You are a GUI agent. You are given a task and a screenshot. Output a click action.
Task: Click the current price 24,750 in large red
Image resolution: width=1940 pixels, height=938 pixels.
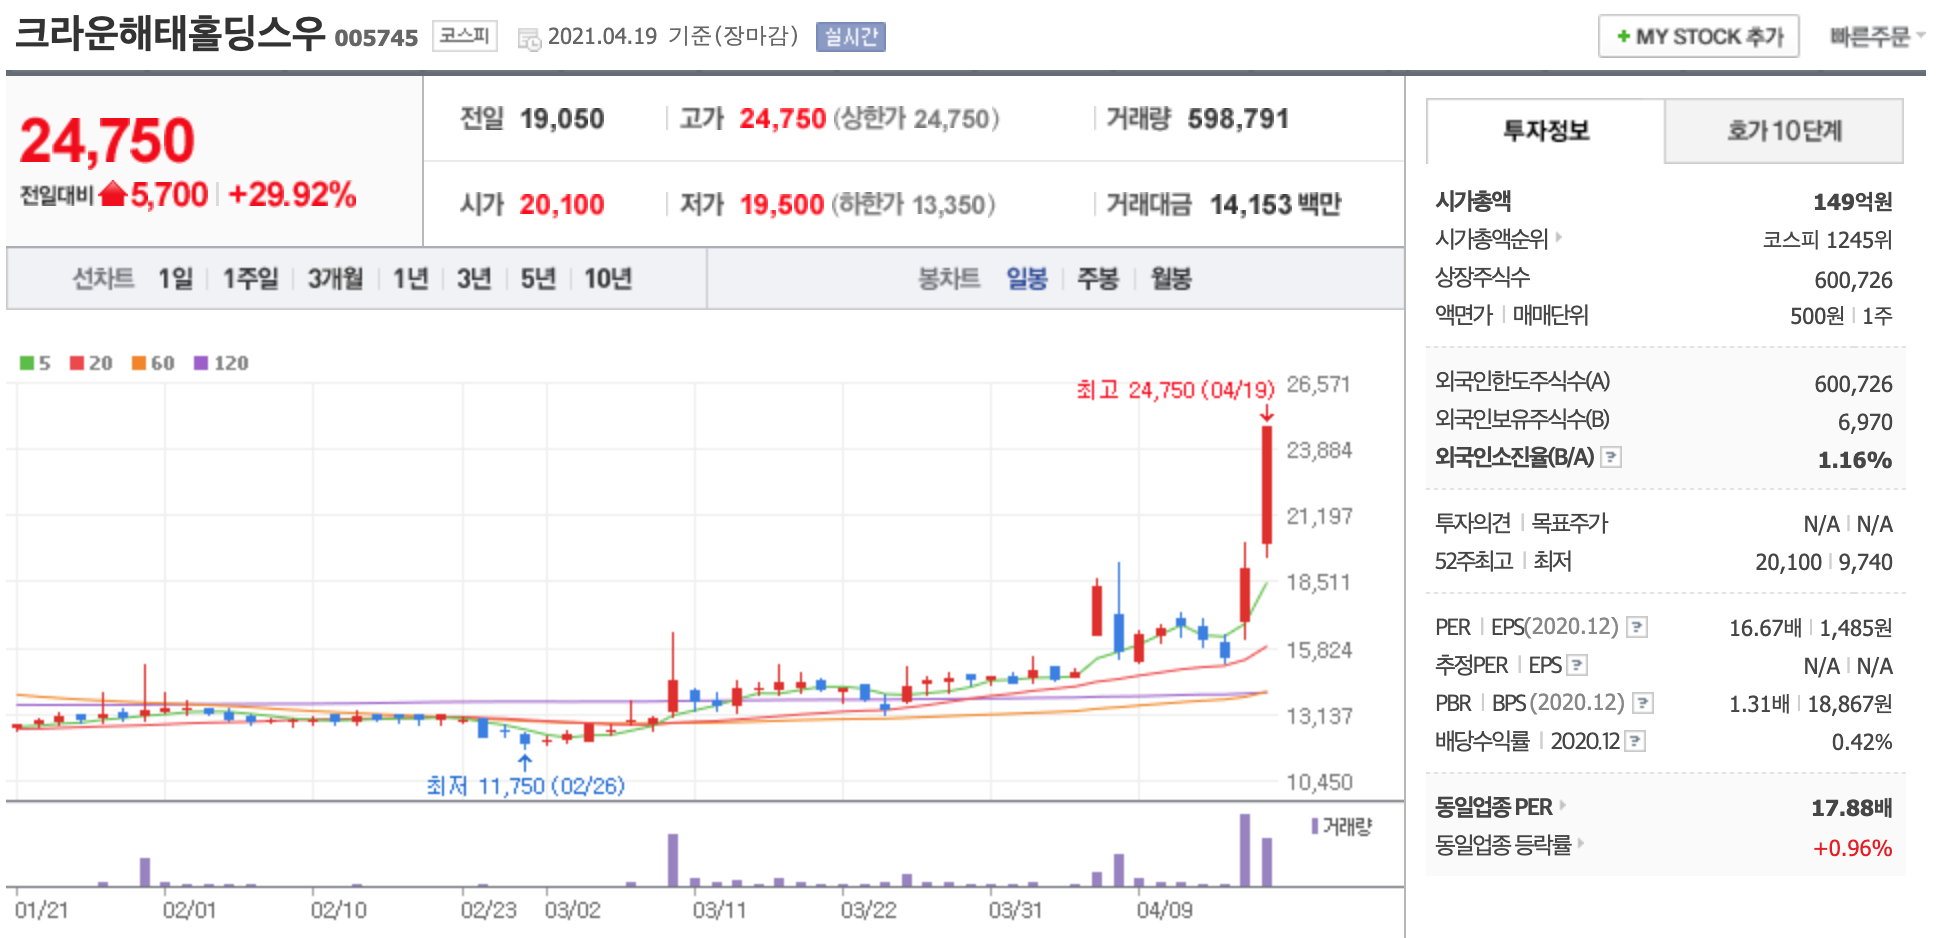pyautogui.click(x=107, y=140)
